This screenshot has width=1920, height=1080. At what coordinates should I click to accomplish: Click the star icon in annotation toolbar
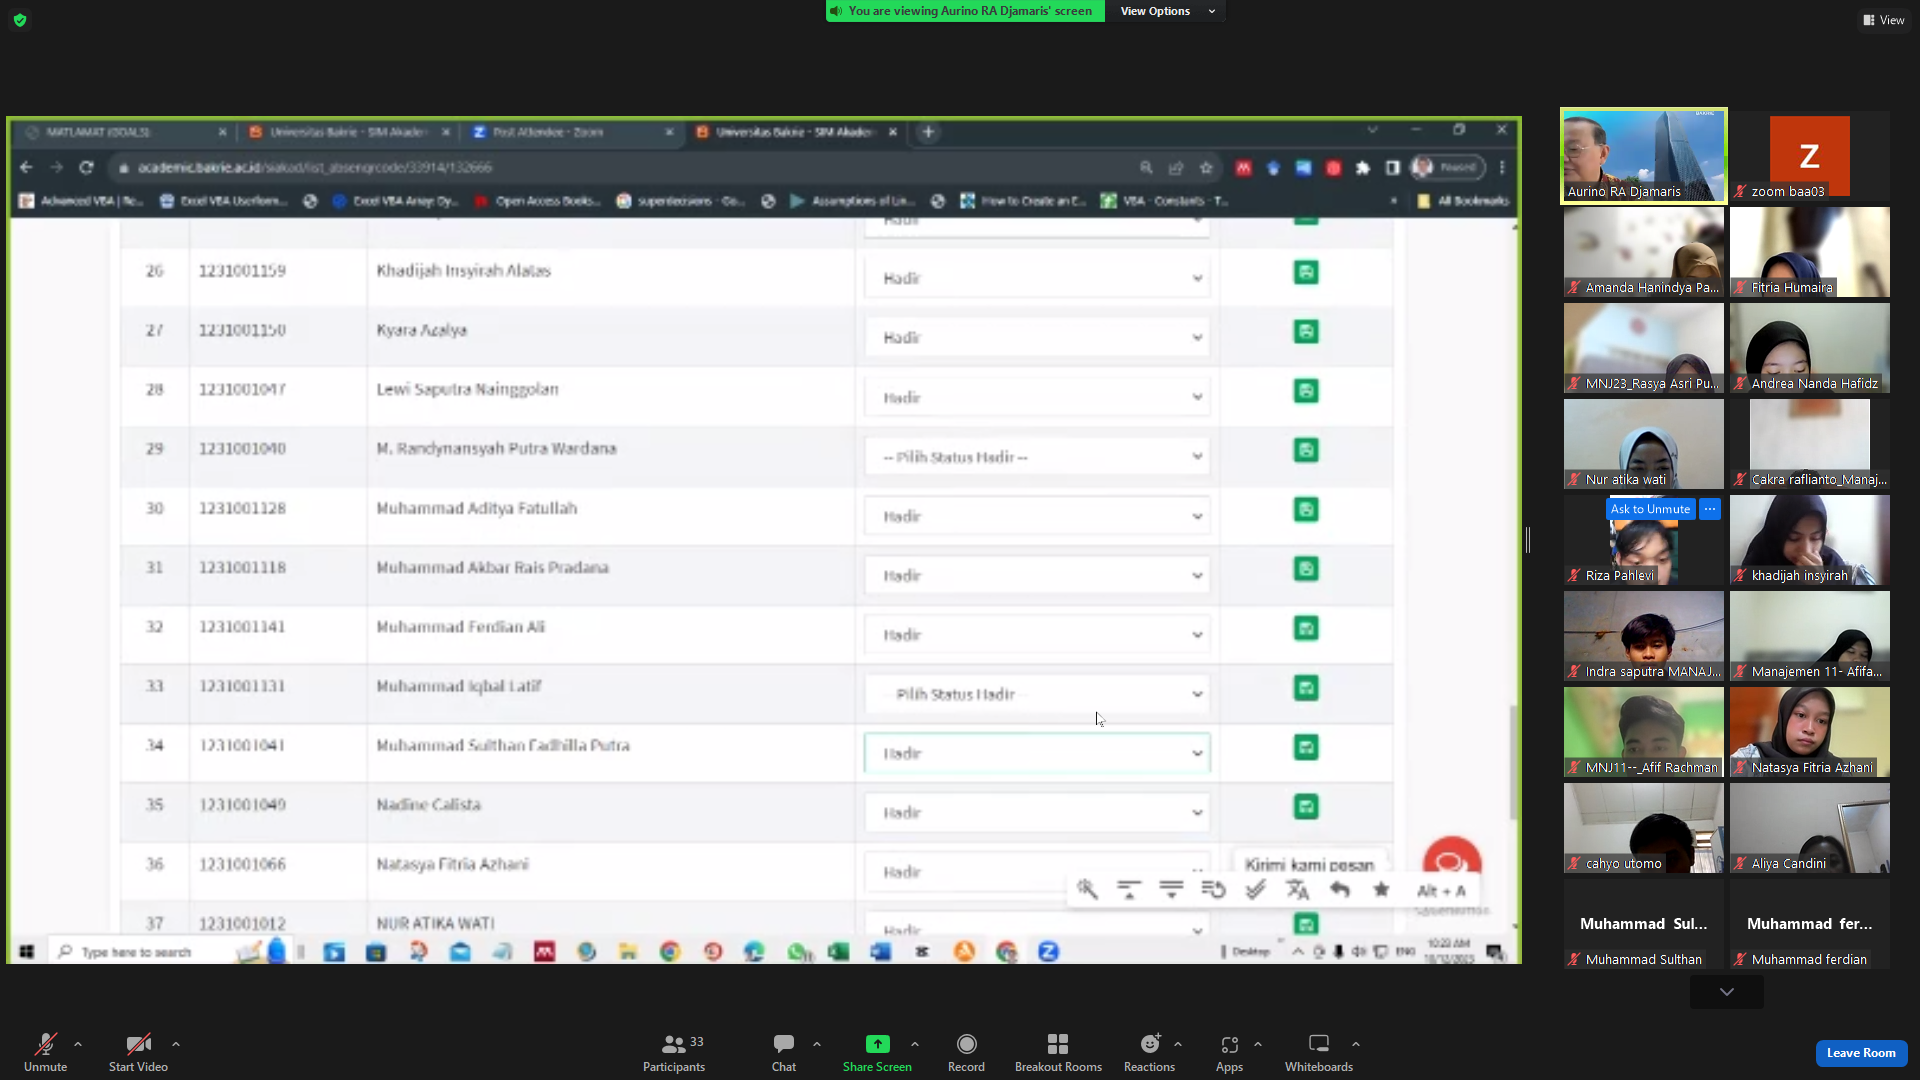(1381, 889)
